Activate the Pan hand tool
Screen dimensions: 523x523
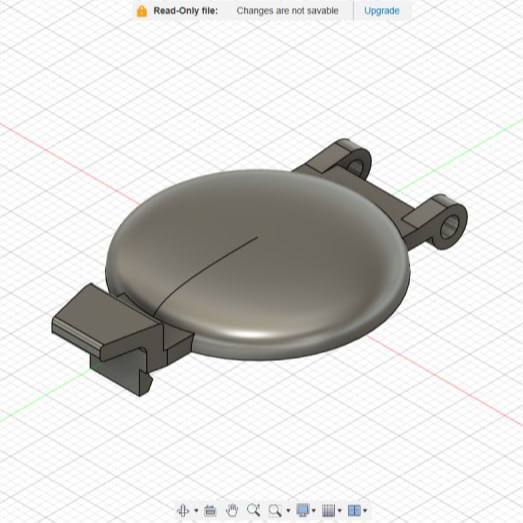[232, 510]
